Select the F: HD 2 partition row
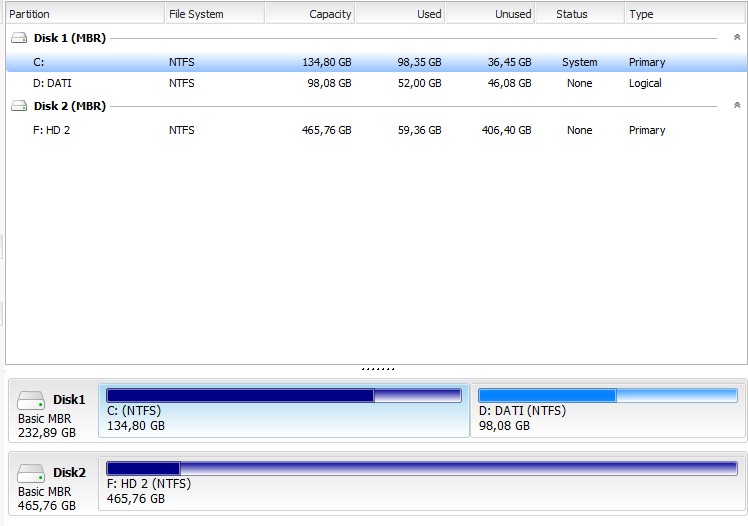This screenshot has height=526, width=748. click(376, 130)
